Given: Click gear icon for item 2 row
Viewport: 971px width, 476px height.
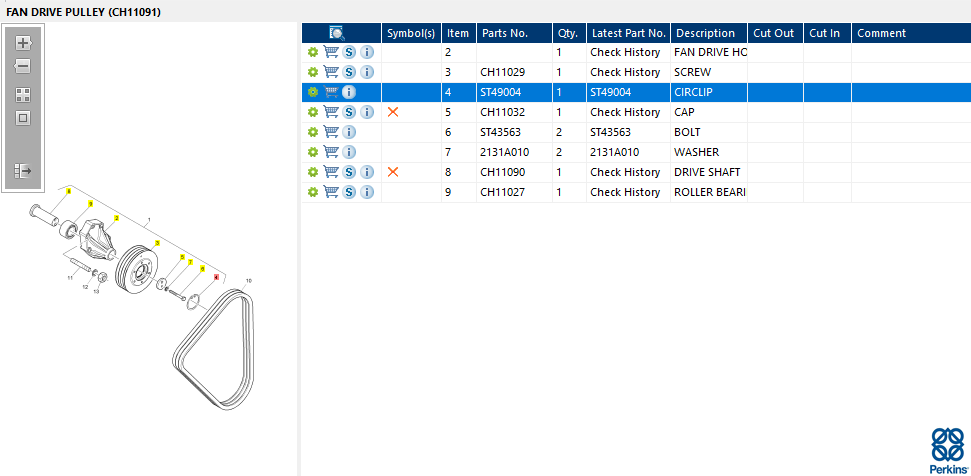Looking at the screenshot, I should pos(313,52).
